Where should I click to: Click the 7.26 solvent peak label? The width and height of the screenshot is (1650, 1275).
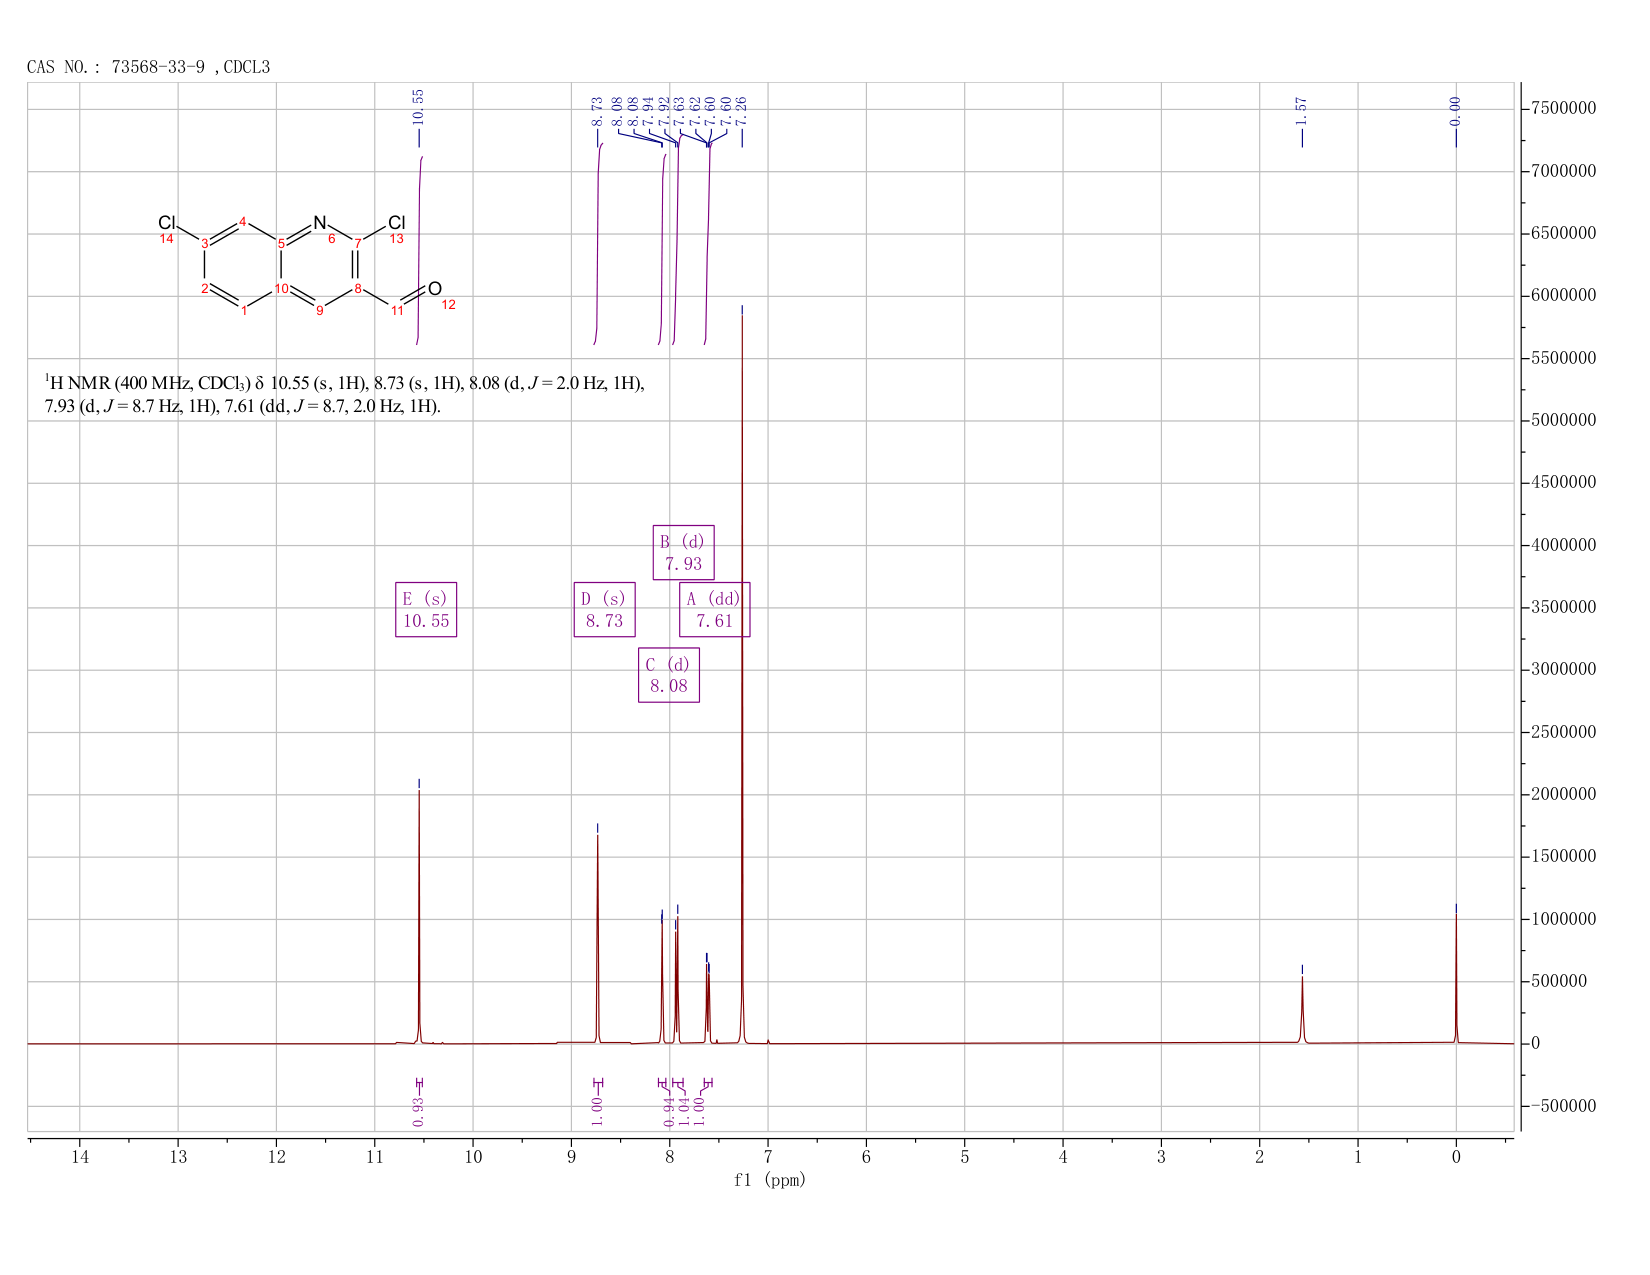point(741,110)
